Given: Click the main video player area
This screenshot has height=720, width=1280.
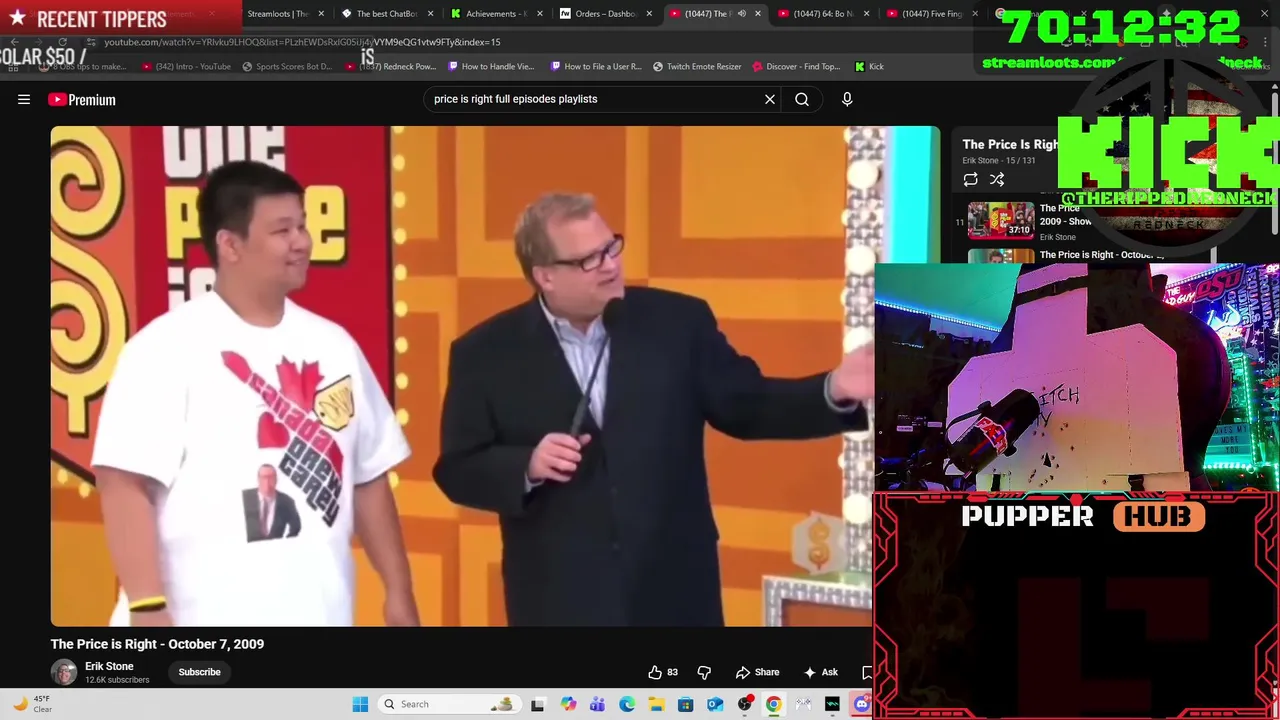Looking at the screenshot, I should click(461, 376).
